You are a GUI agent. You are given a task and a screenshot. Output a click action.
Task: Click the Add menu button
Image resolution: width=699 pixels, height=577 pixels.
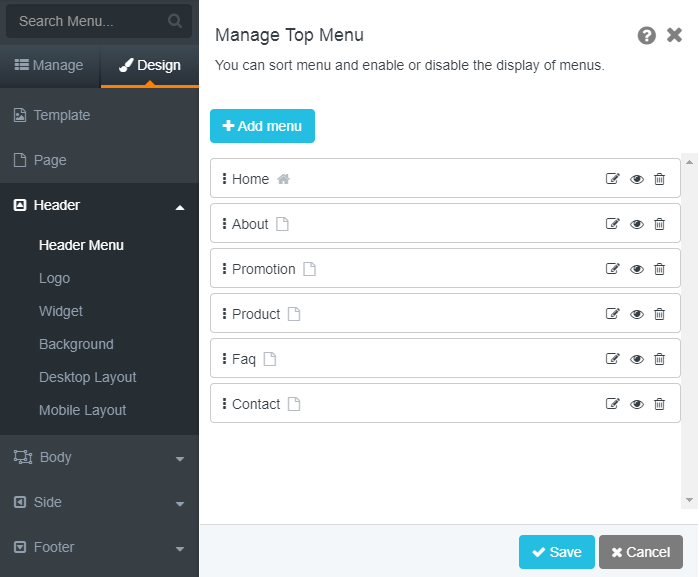click(262, 126)
